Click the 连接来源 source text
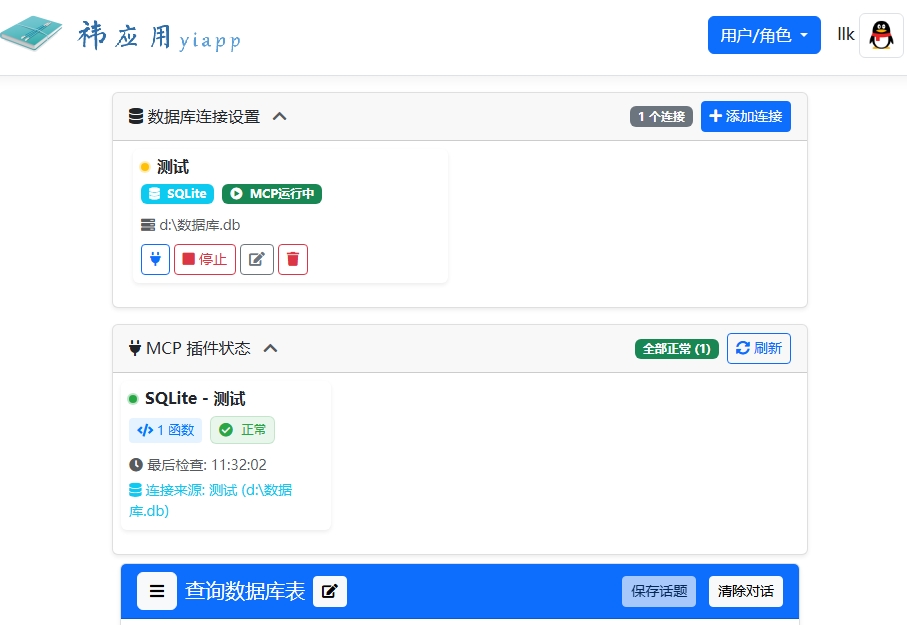 click(211, 501)
